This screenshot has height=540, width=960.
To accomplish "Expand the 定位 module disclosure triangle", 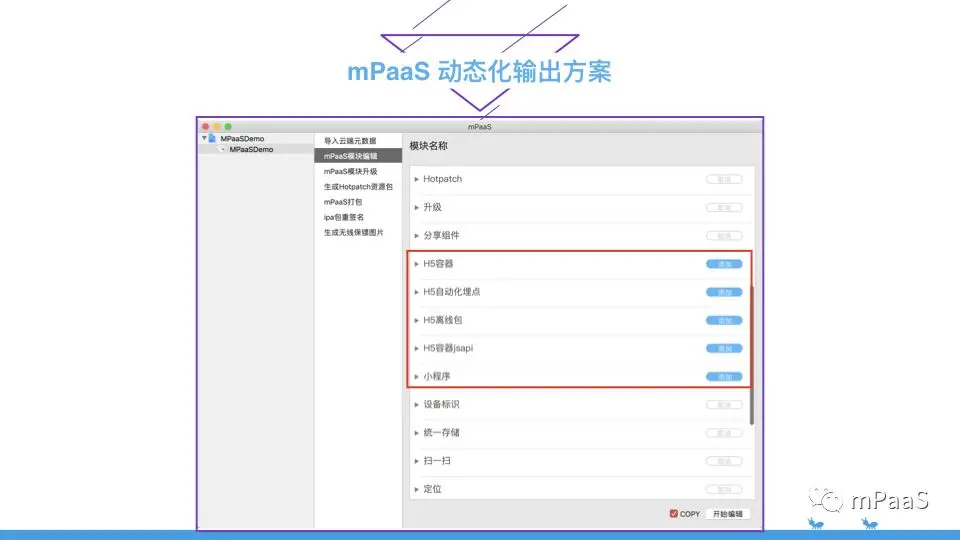I will click(416, 489).
